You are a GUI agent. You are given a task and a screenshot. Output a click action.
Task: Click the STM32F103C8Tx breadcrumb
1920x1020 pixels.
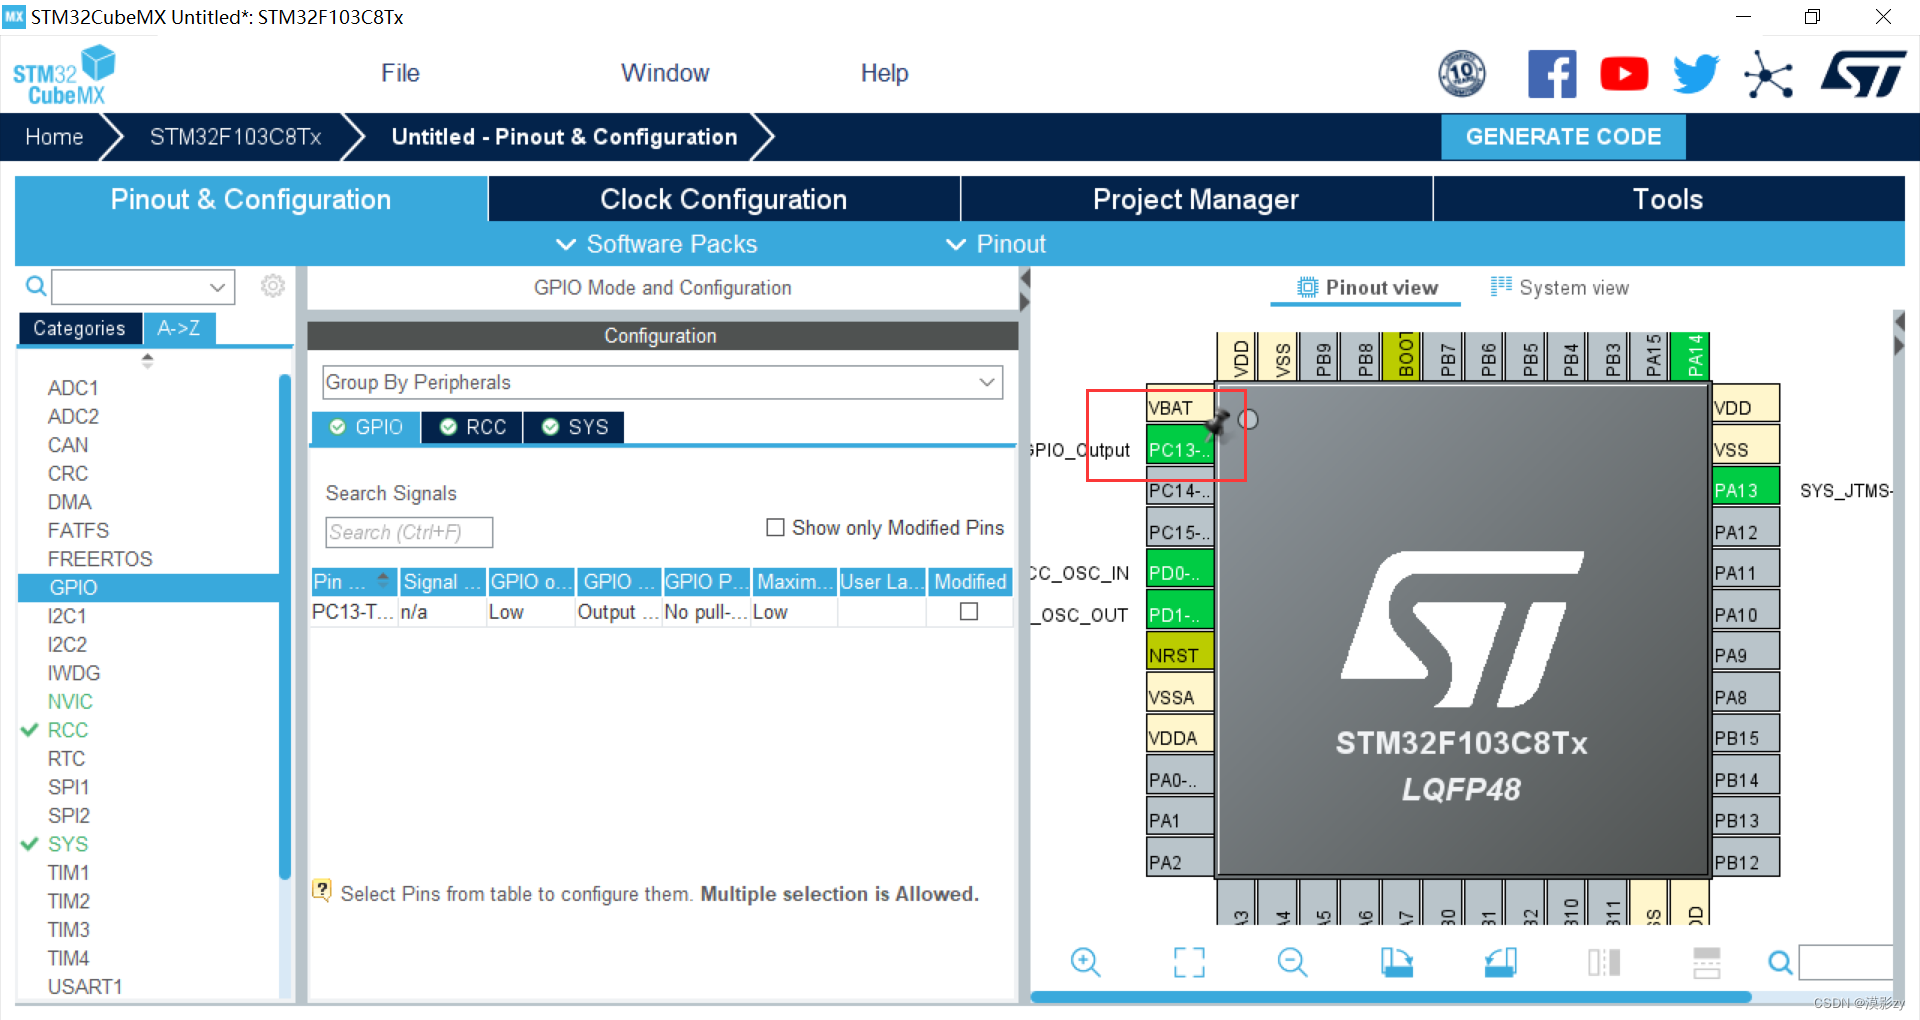[x=235, y=137]
